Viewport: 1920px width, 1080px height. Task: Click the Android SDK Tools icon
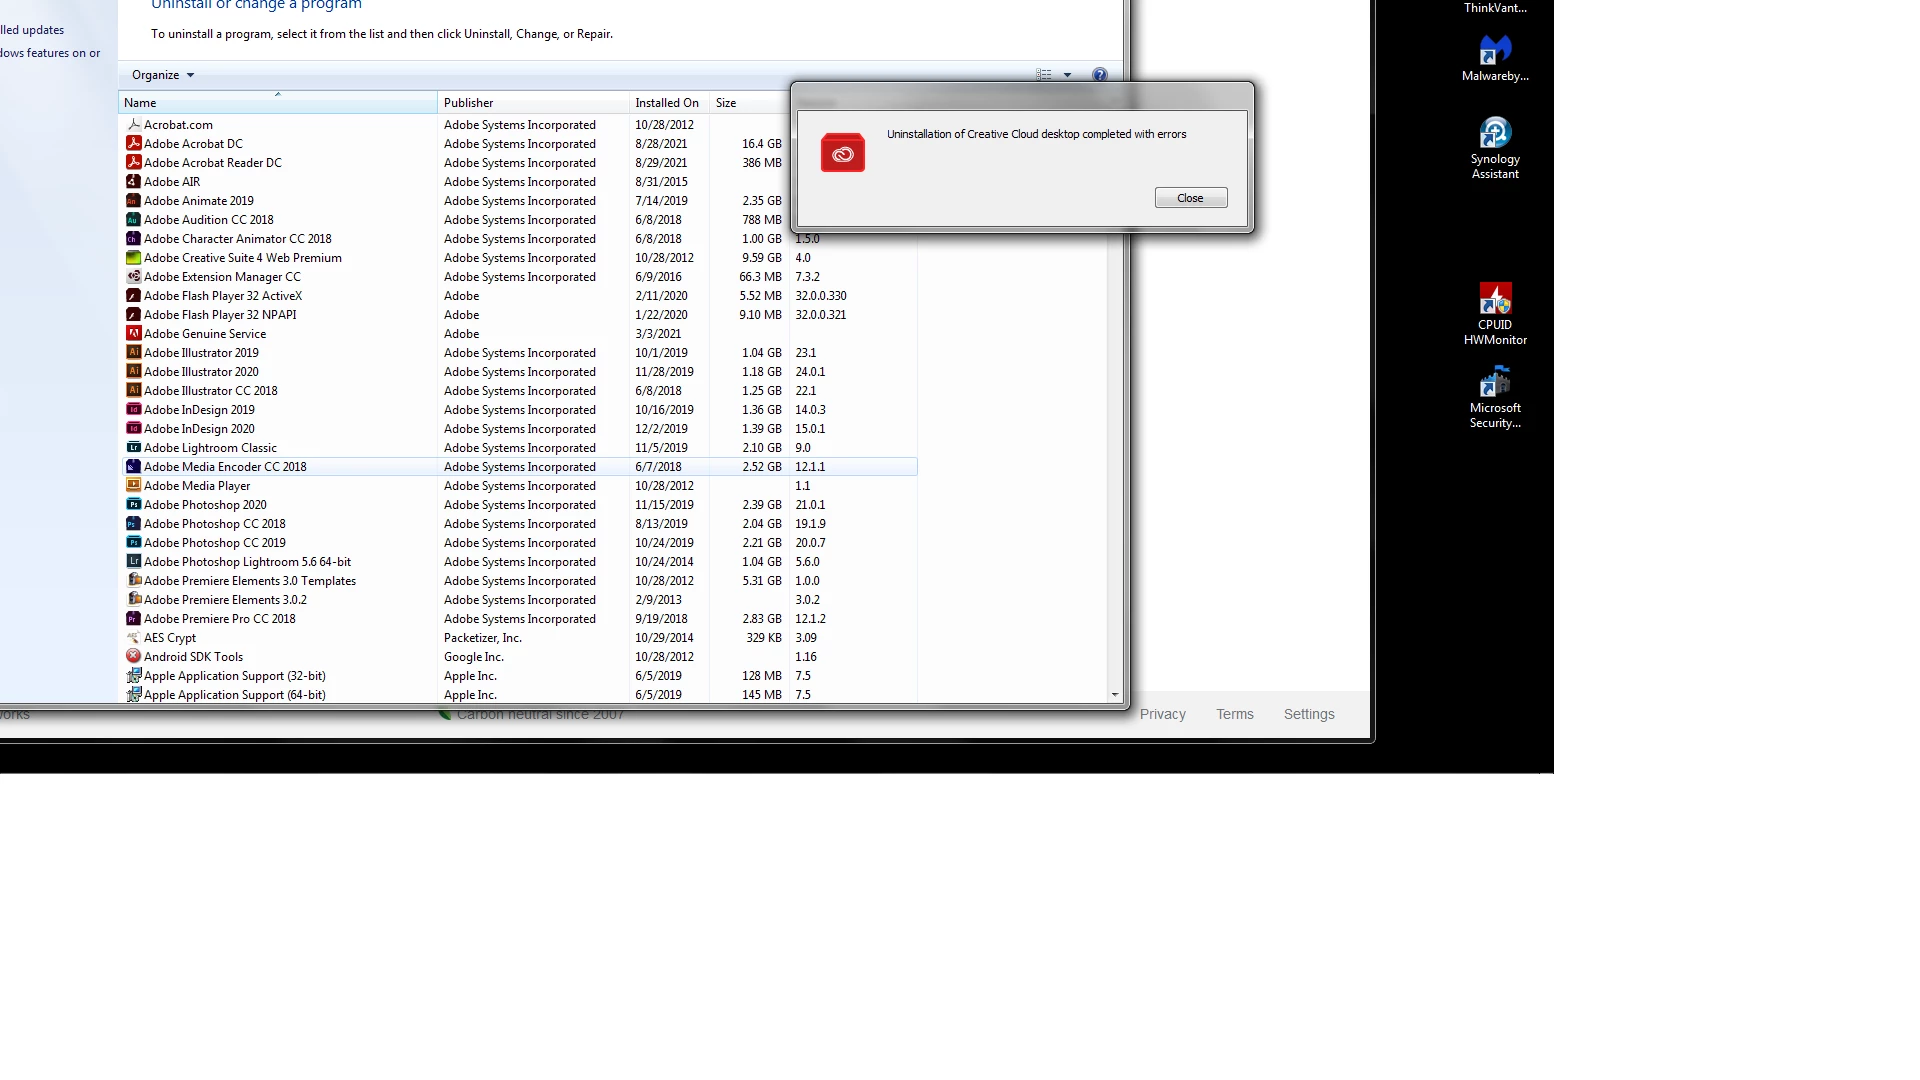133,657
